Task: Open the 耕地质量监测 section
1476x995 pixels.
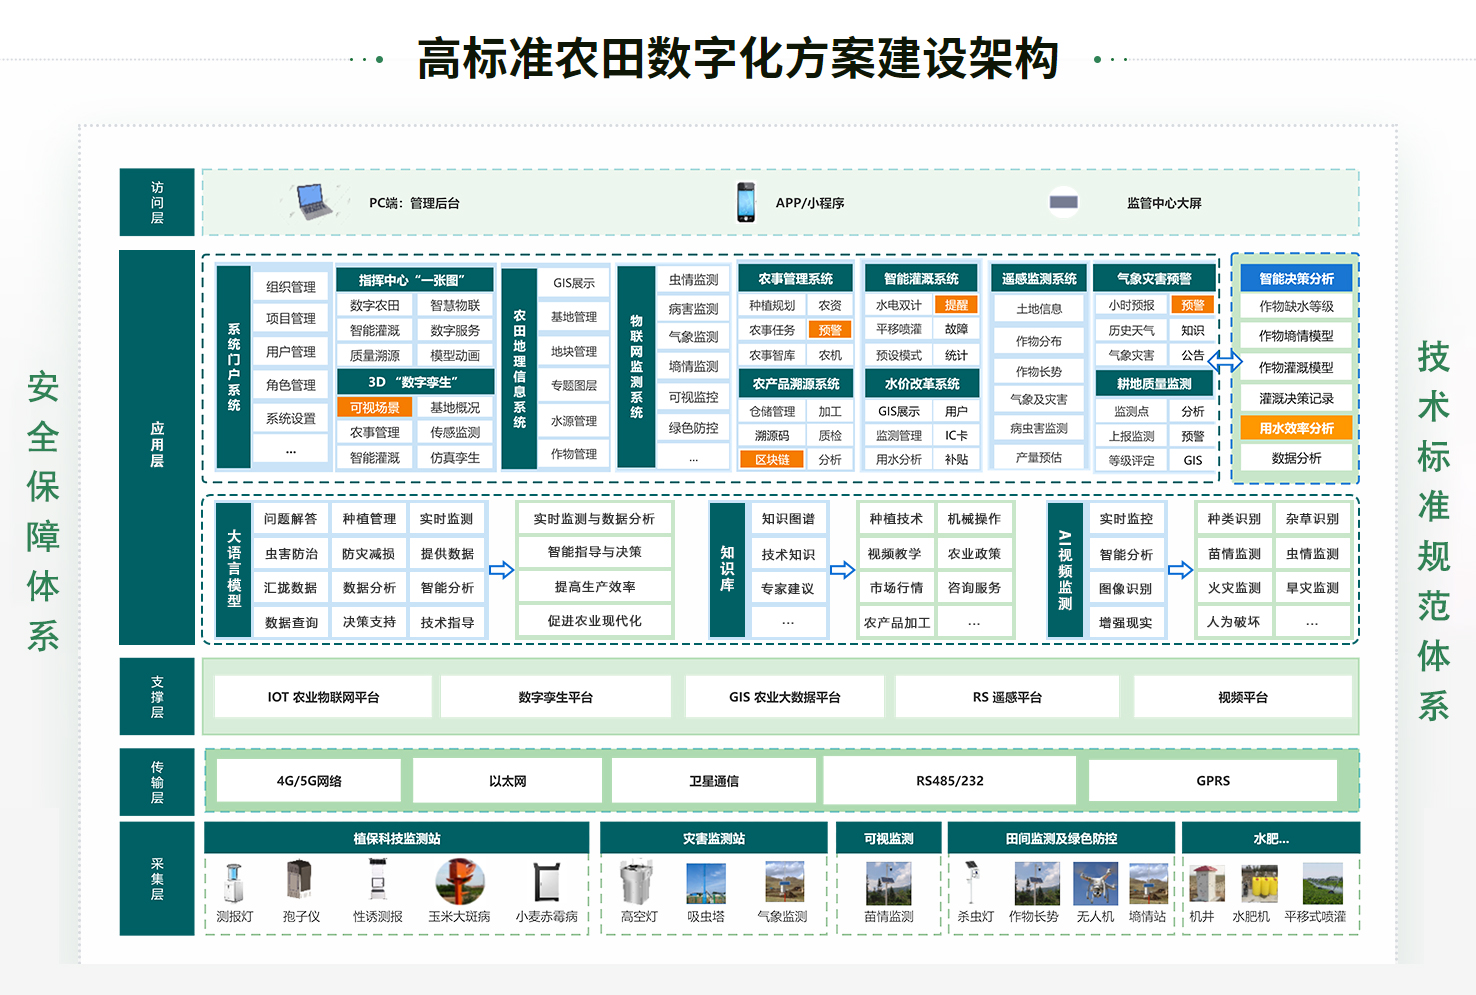Action: pyautogui.click(x=1156, y=382)
